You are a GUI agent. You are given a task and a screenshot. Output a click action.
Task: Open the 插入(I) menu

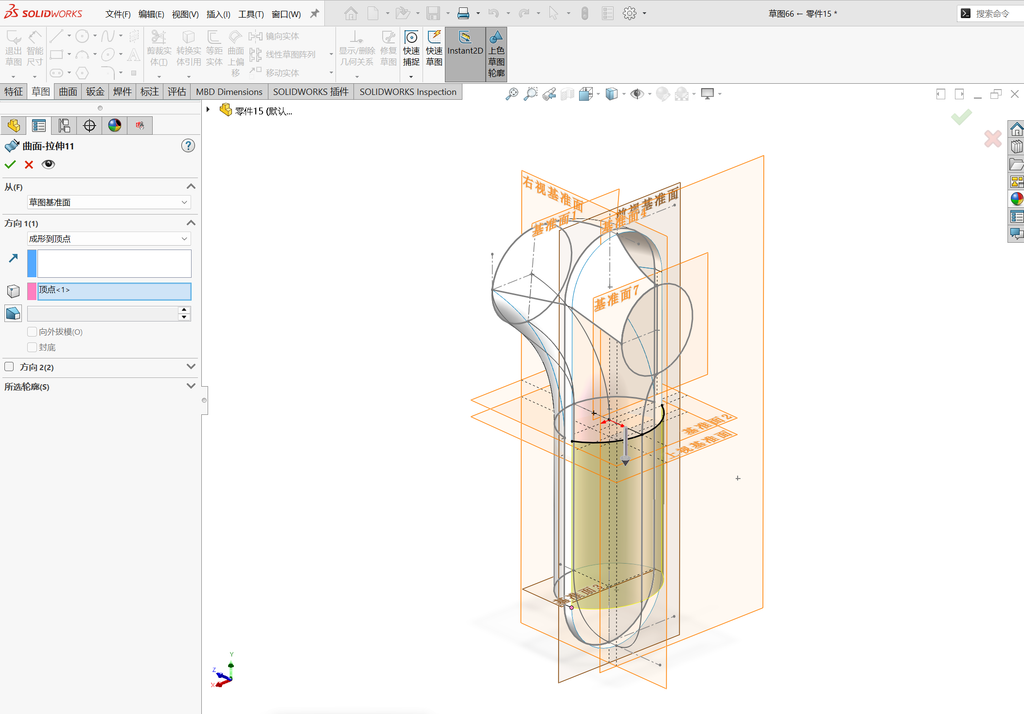tap(218, 14)
